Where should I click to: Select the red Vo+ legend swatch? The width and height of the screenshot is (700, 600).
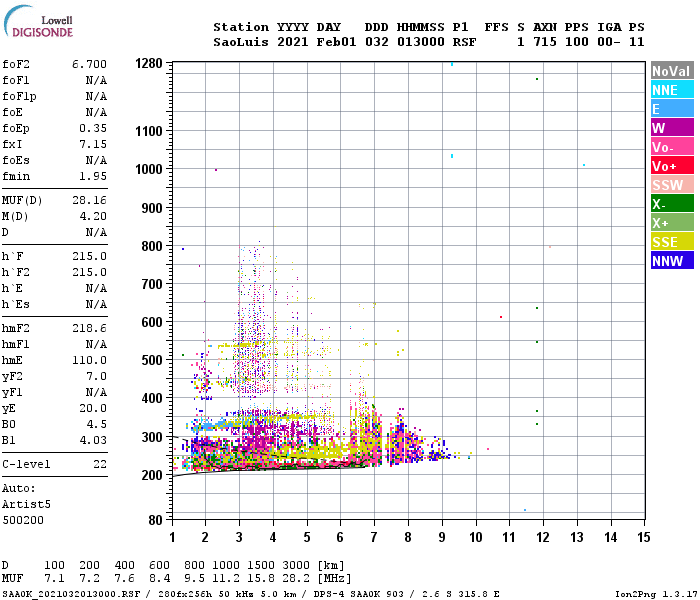click(672, 166)
